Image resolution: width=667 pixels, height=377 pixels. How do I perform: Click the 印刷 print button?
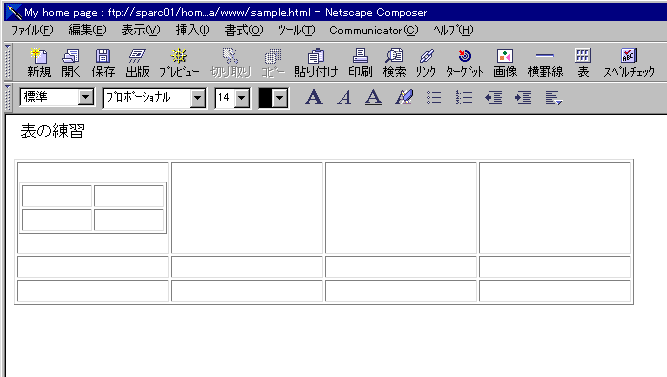click(x=360, y=63)
